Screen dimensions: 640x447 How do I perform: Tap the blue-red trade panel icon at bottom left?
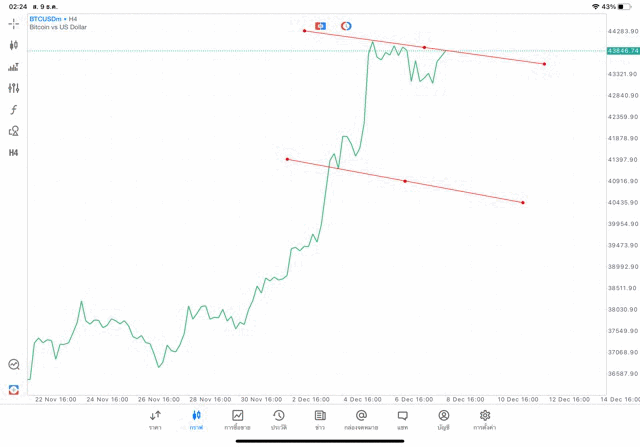[x=13, y=389]
